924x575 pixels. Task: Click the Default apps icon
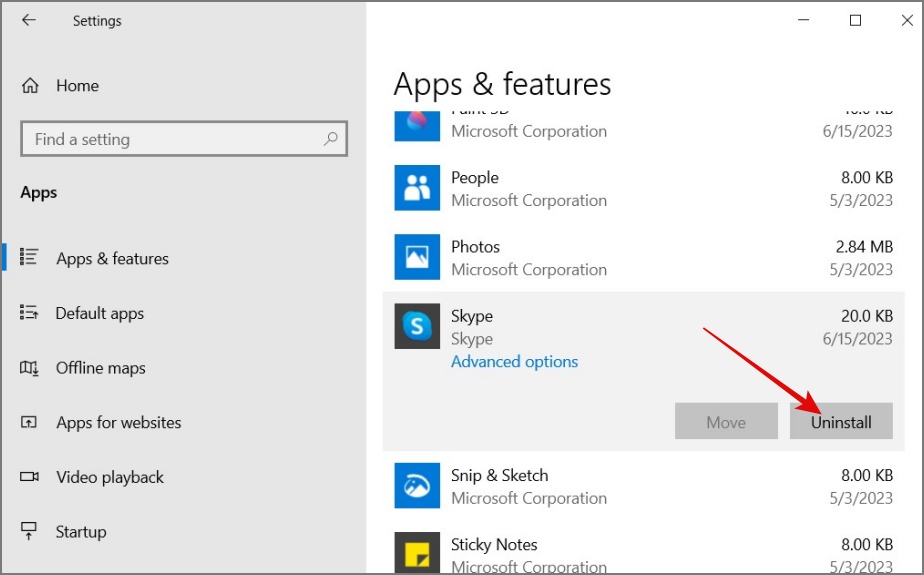point(29,312)
